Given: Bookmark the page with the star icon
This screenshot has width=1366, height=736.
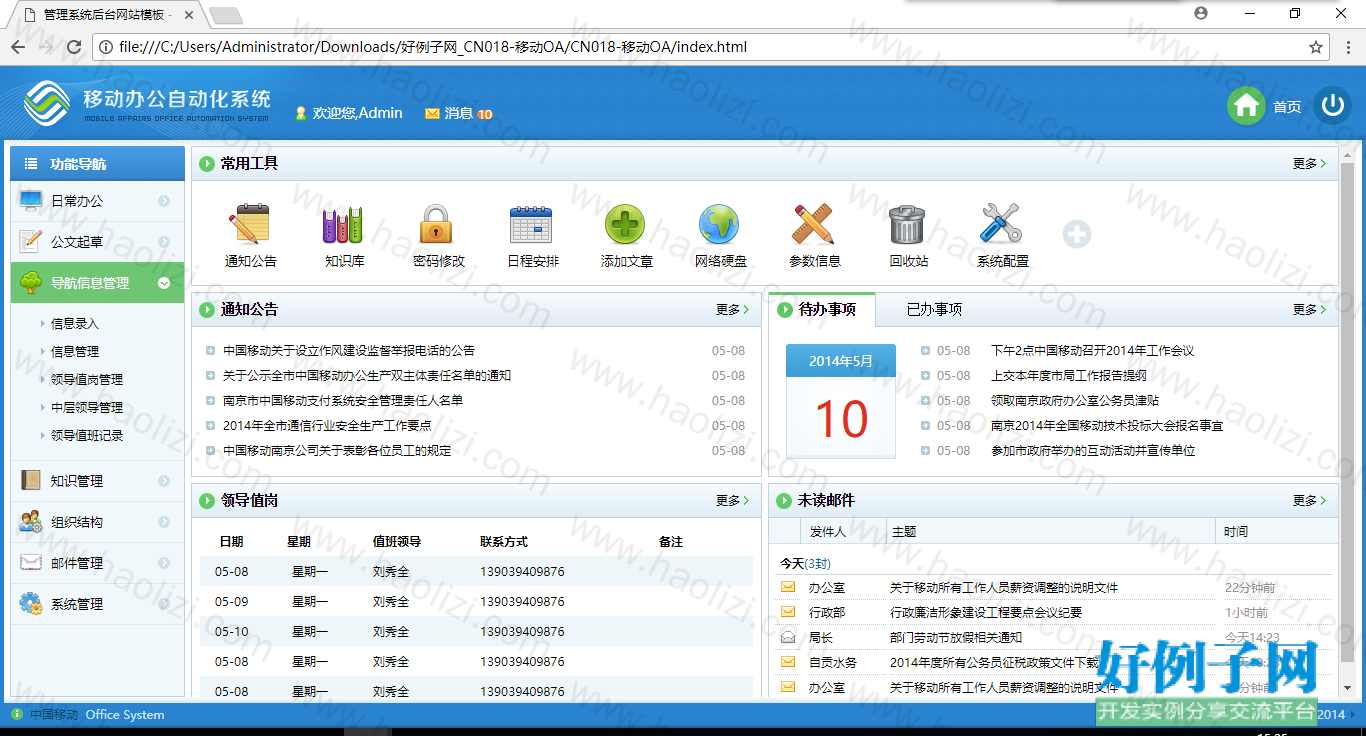Looking at the screenshot, I should coord(1316,47).
